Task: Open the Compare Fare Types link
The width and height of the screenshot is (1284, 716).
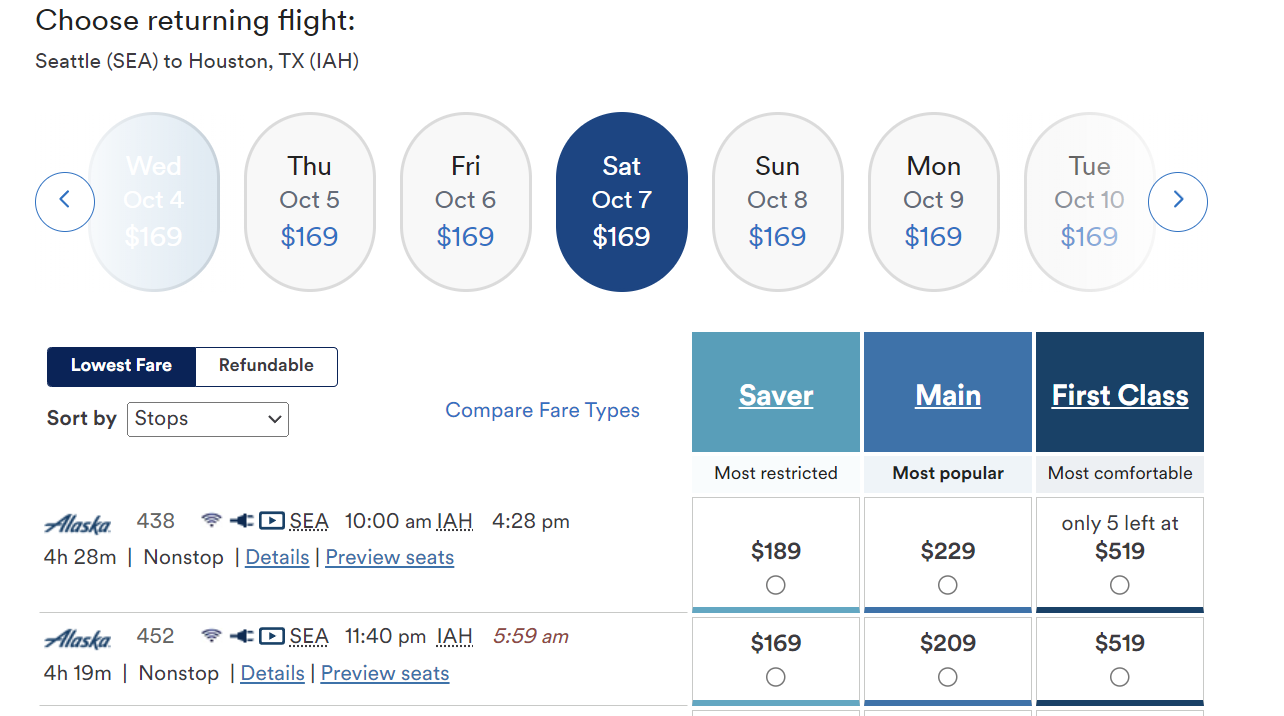Action: click(542, 410)
